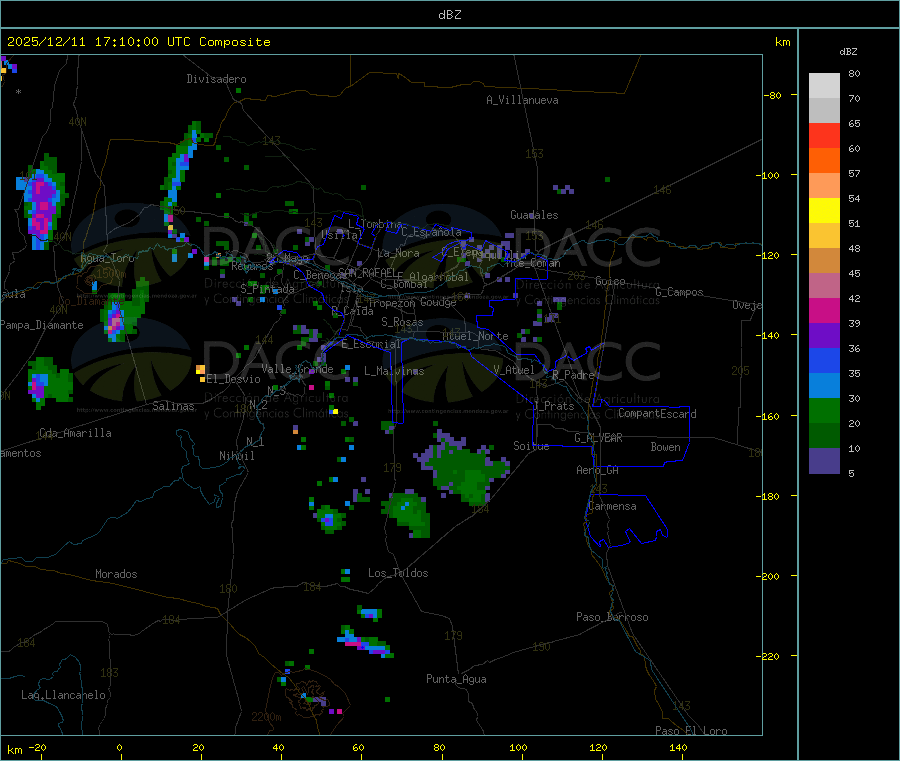Click the Atuel_Norte label
The image size is (900, 761).
475,336
